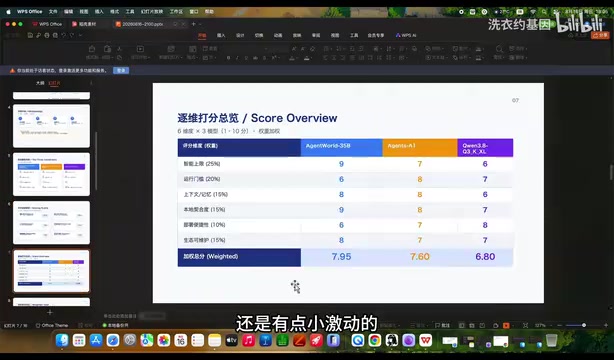Click the 加权总分 (Weighted) row label
Screen dimensions: 614x360
pos(239,257)
